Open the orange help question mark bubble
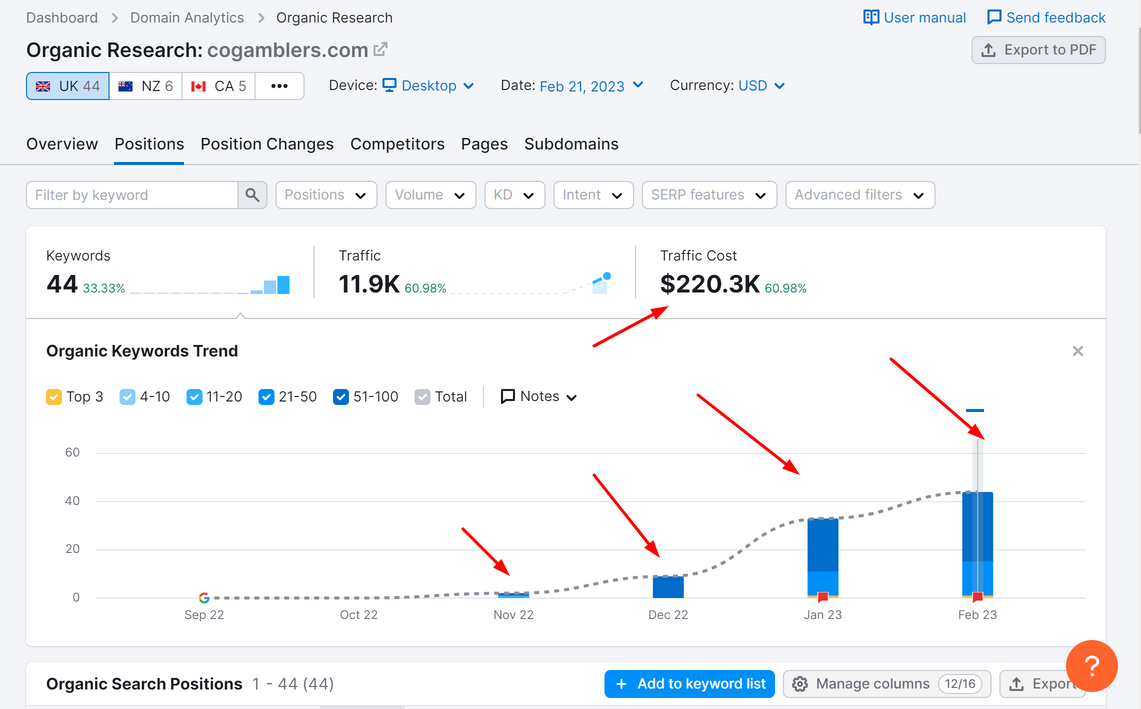 [x=1092, y=666]
